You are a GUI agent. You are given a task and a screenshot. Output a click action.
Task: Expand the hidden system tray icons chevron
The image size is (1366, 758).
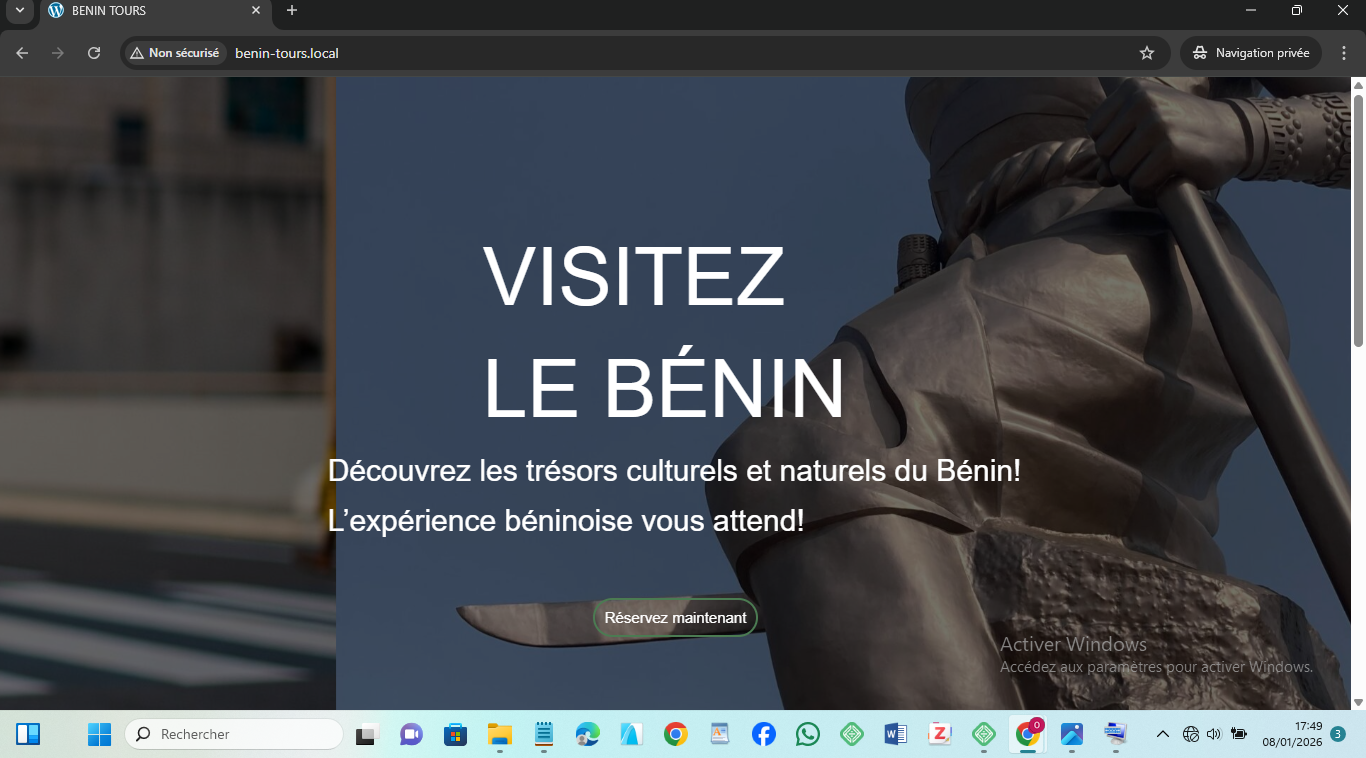click(x=1163, y=734)
